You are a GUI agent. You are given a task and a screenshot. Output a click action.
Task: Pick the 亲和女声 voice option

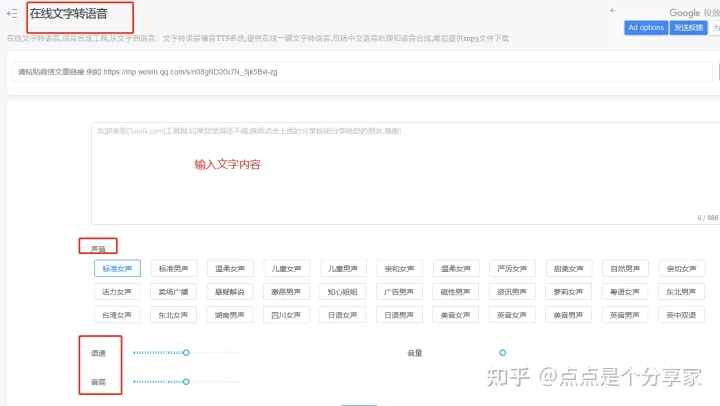tap(399, 269)
